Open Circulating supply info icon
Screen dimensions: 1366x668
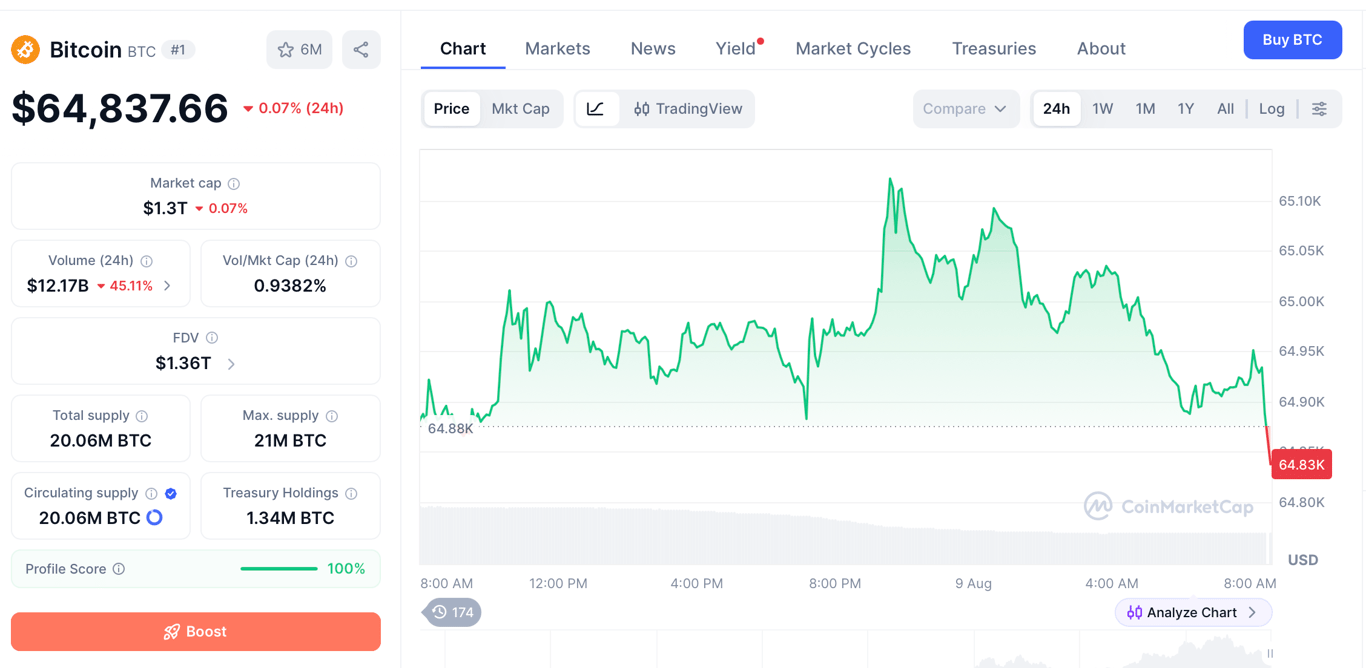point(151,494)
